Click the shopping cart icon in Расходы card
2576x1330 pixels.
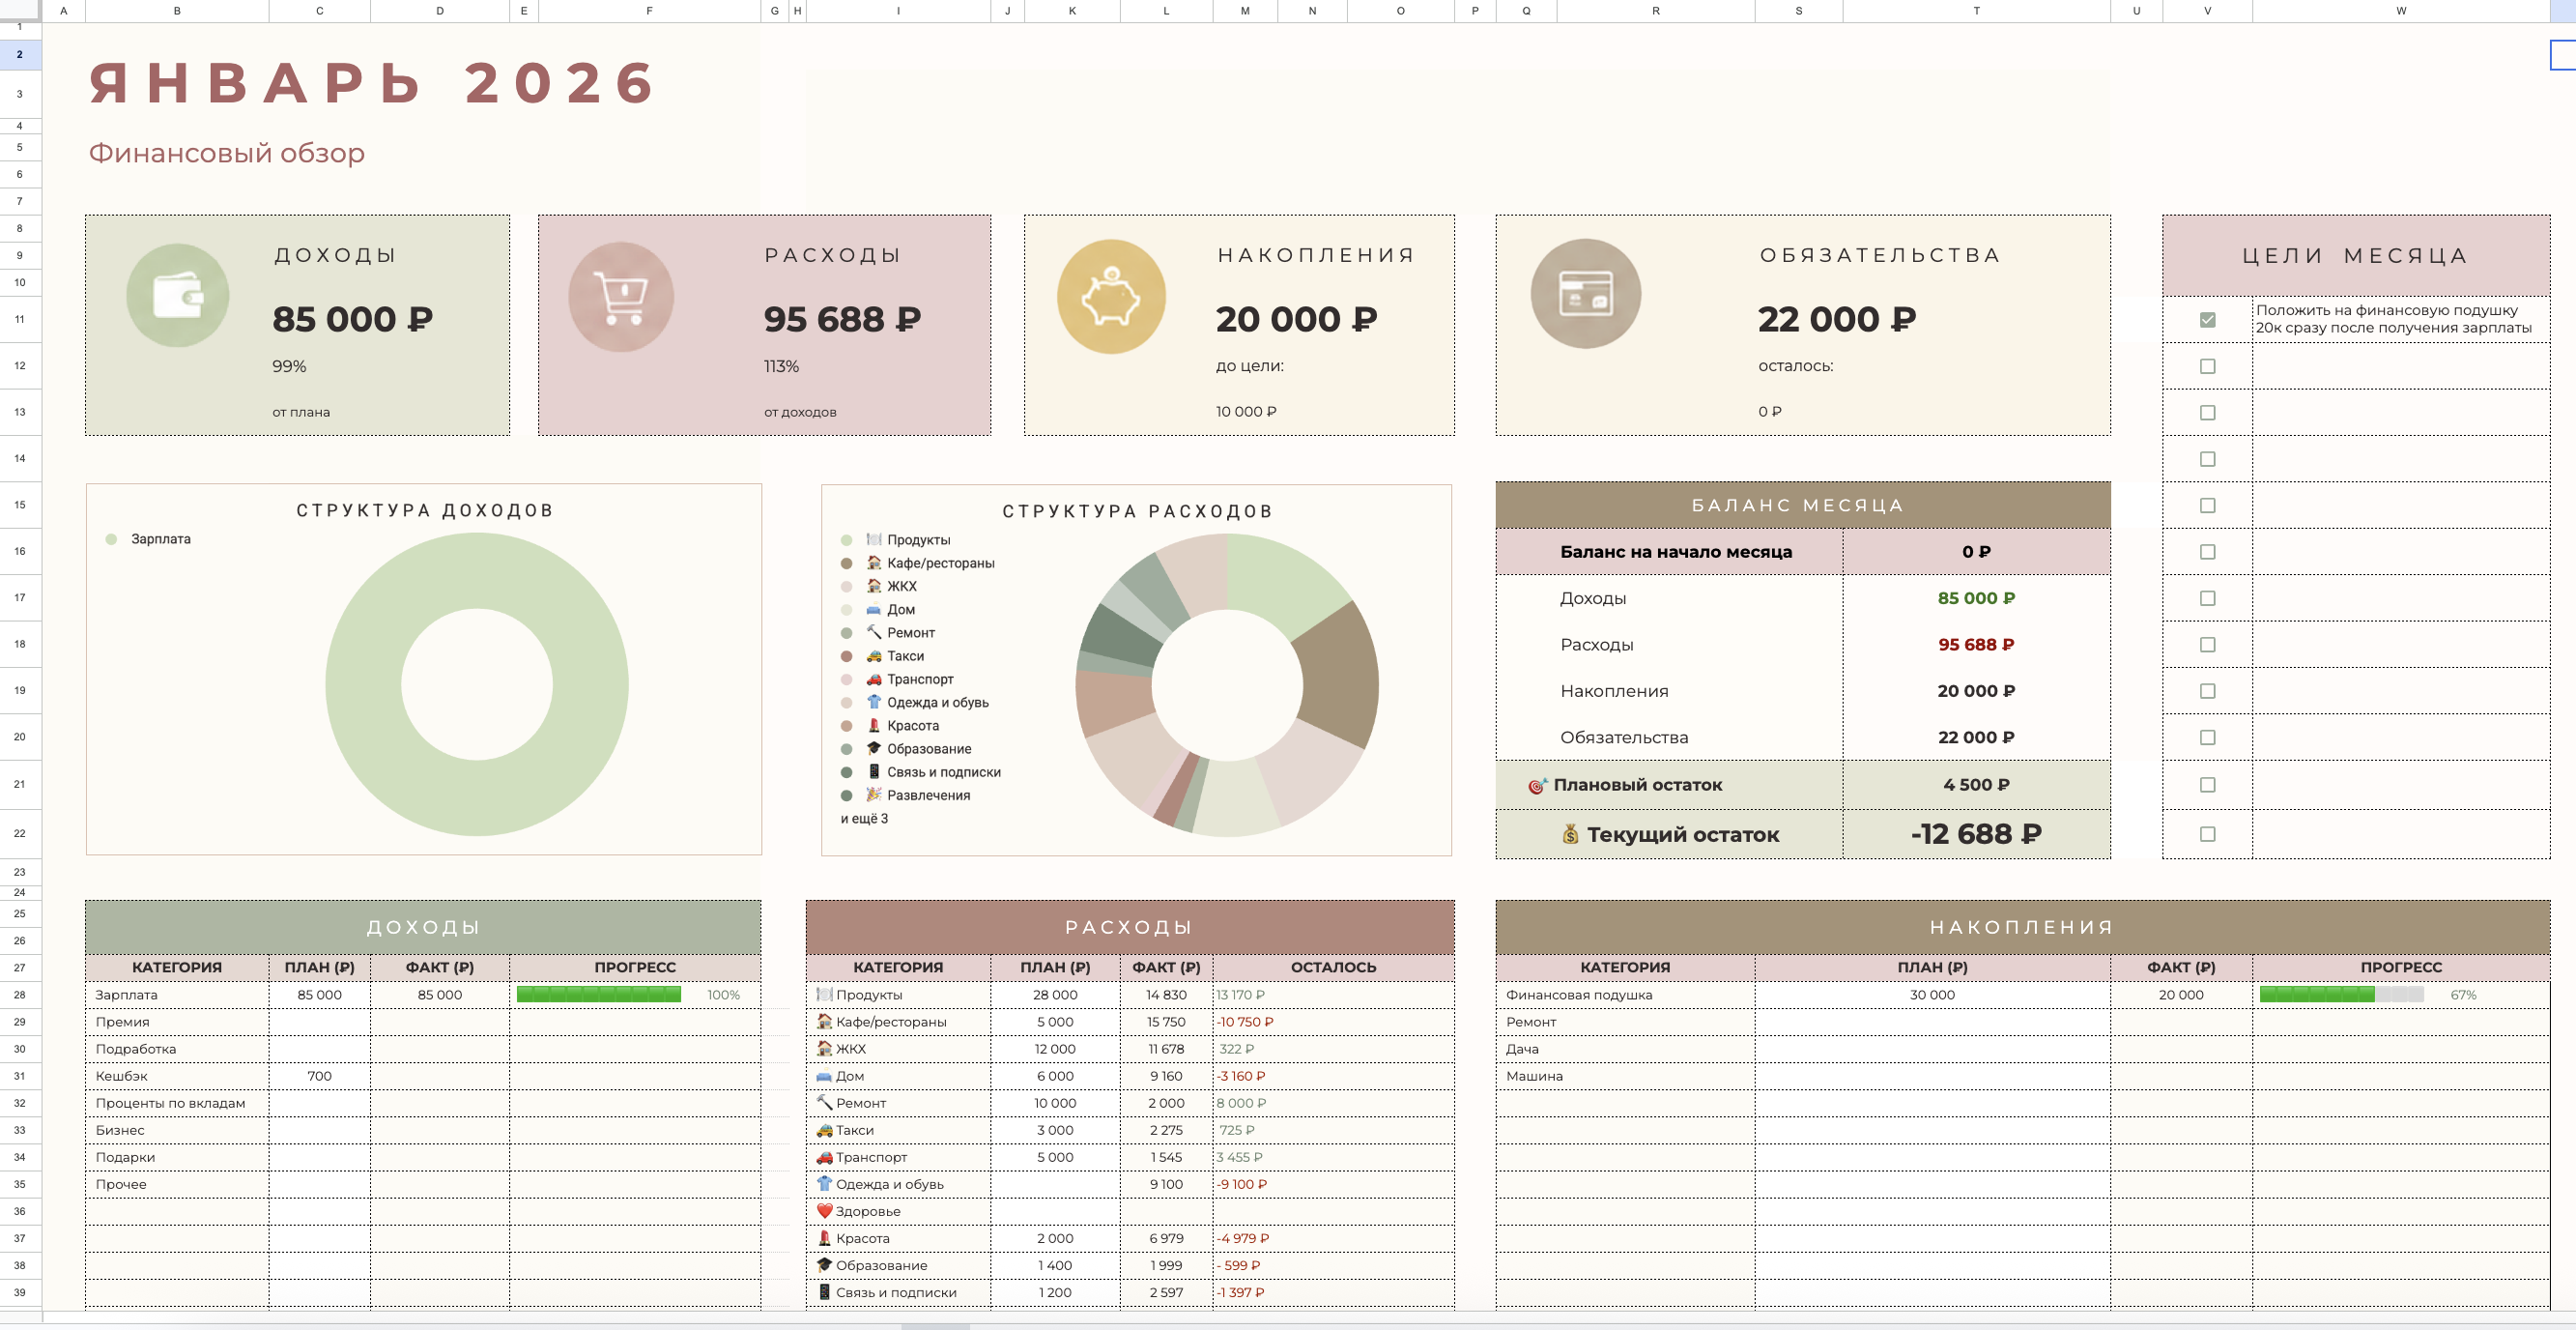pyautogui.click(x=621, y=296)
